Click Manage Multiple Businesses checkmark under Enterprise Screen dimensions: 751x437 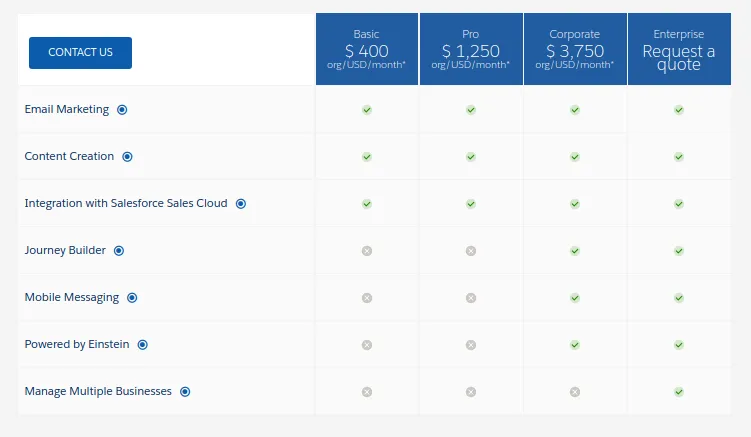click(679, 391)
